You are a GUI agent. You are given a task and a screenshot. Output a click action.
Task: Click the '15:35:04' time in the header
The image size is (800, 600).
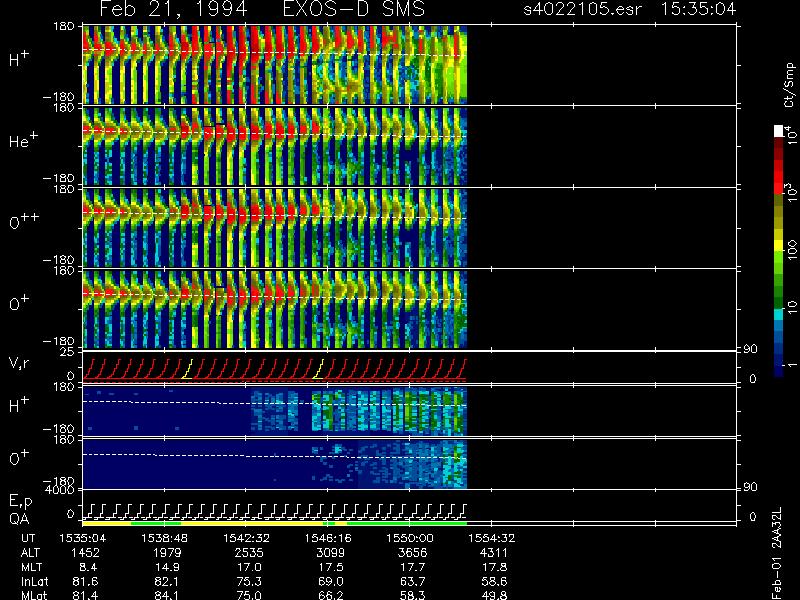pos(698,9)
